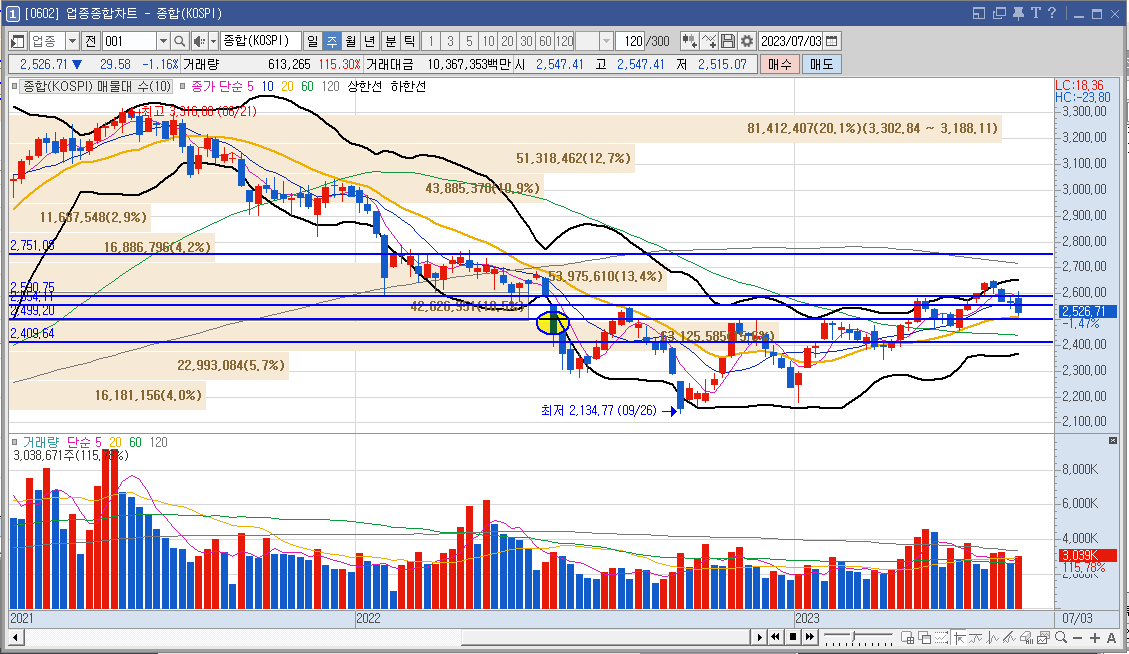The width and height of the screenshot is (1129, 654).
Task: Click the 001 code input field
Action: 130,41
